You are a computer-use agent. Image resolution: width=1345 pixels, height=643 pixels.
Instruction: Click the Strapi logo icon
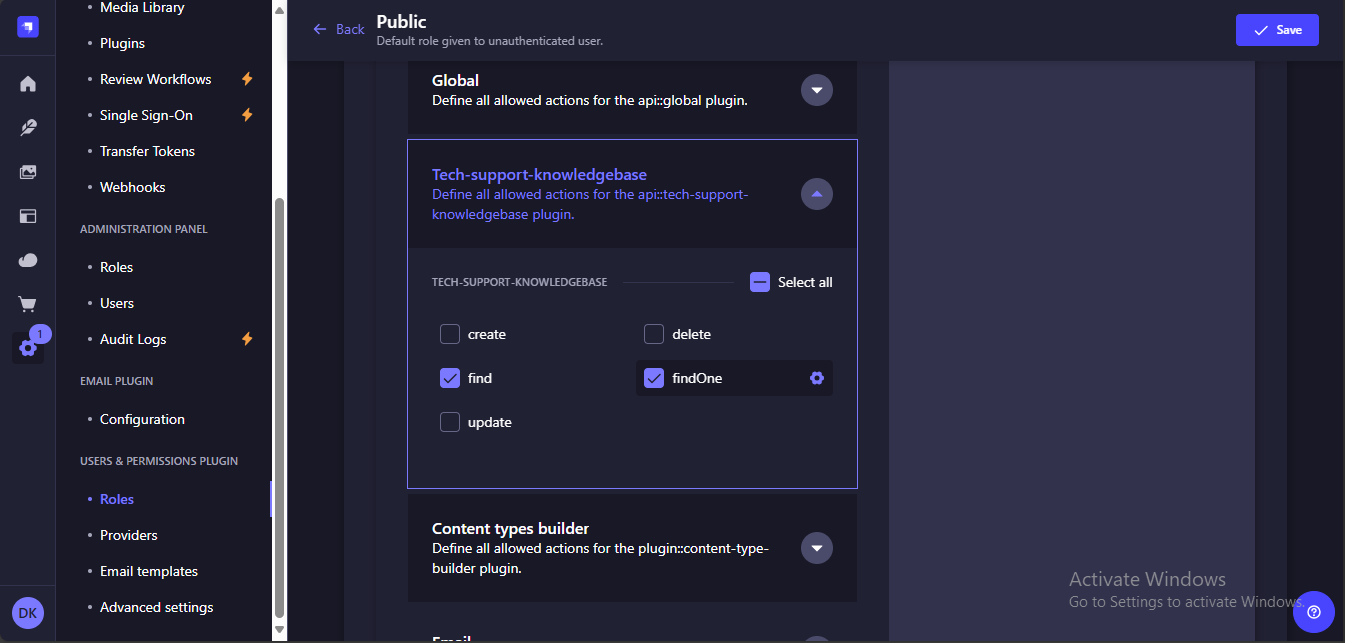coord(28,28)
